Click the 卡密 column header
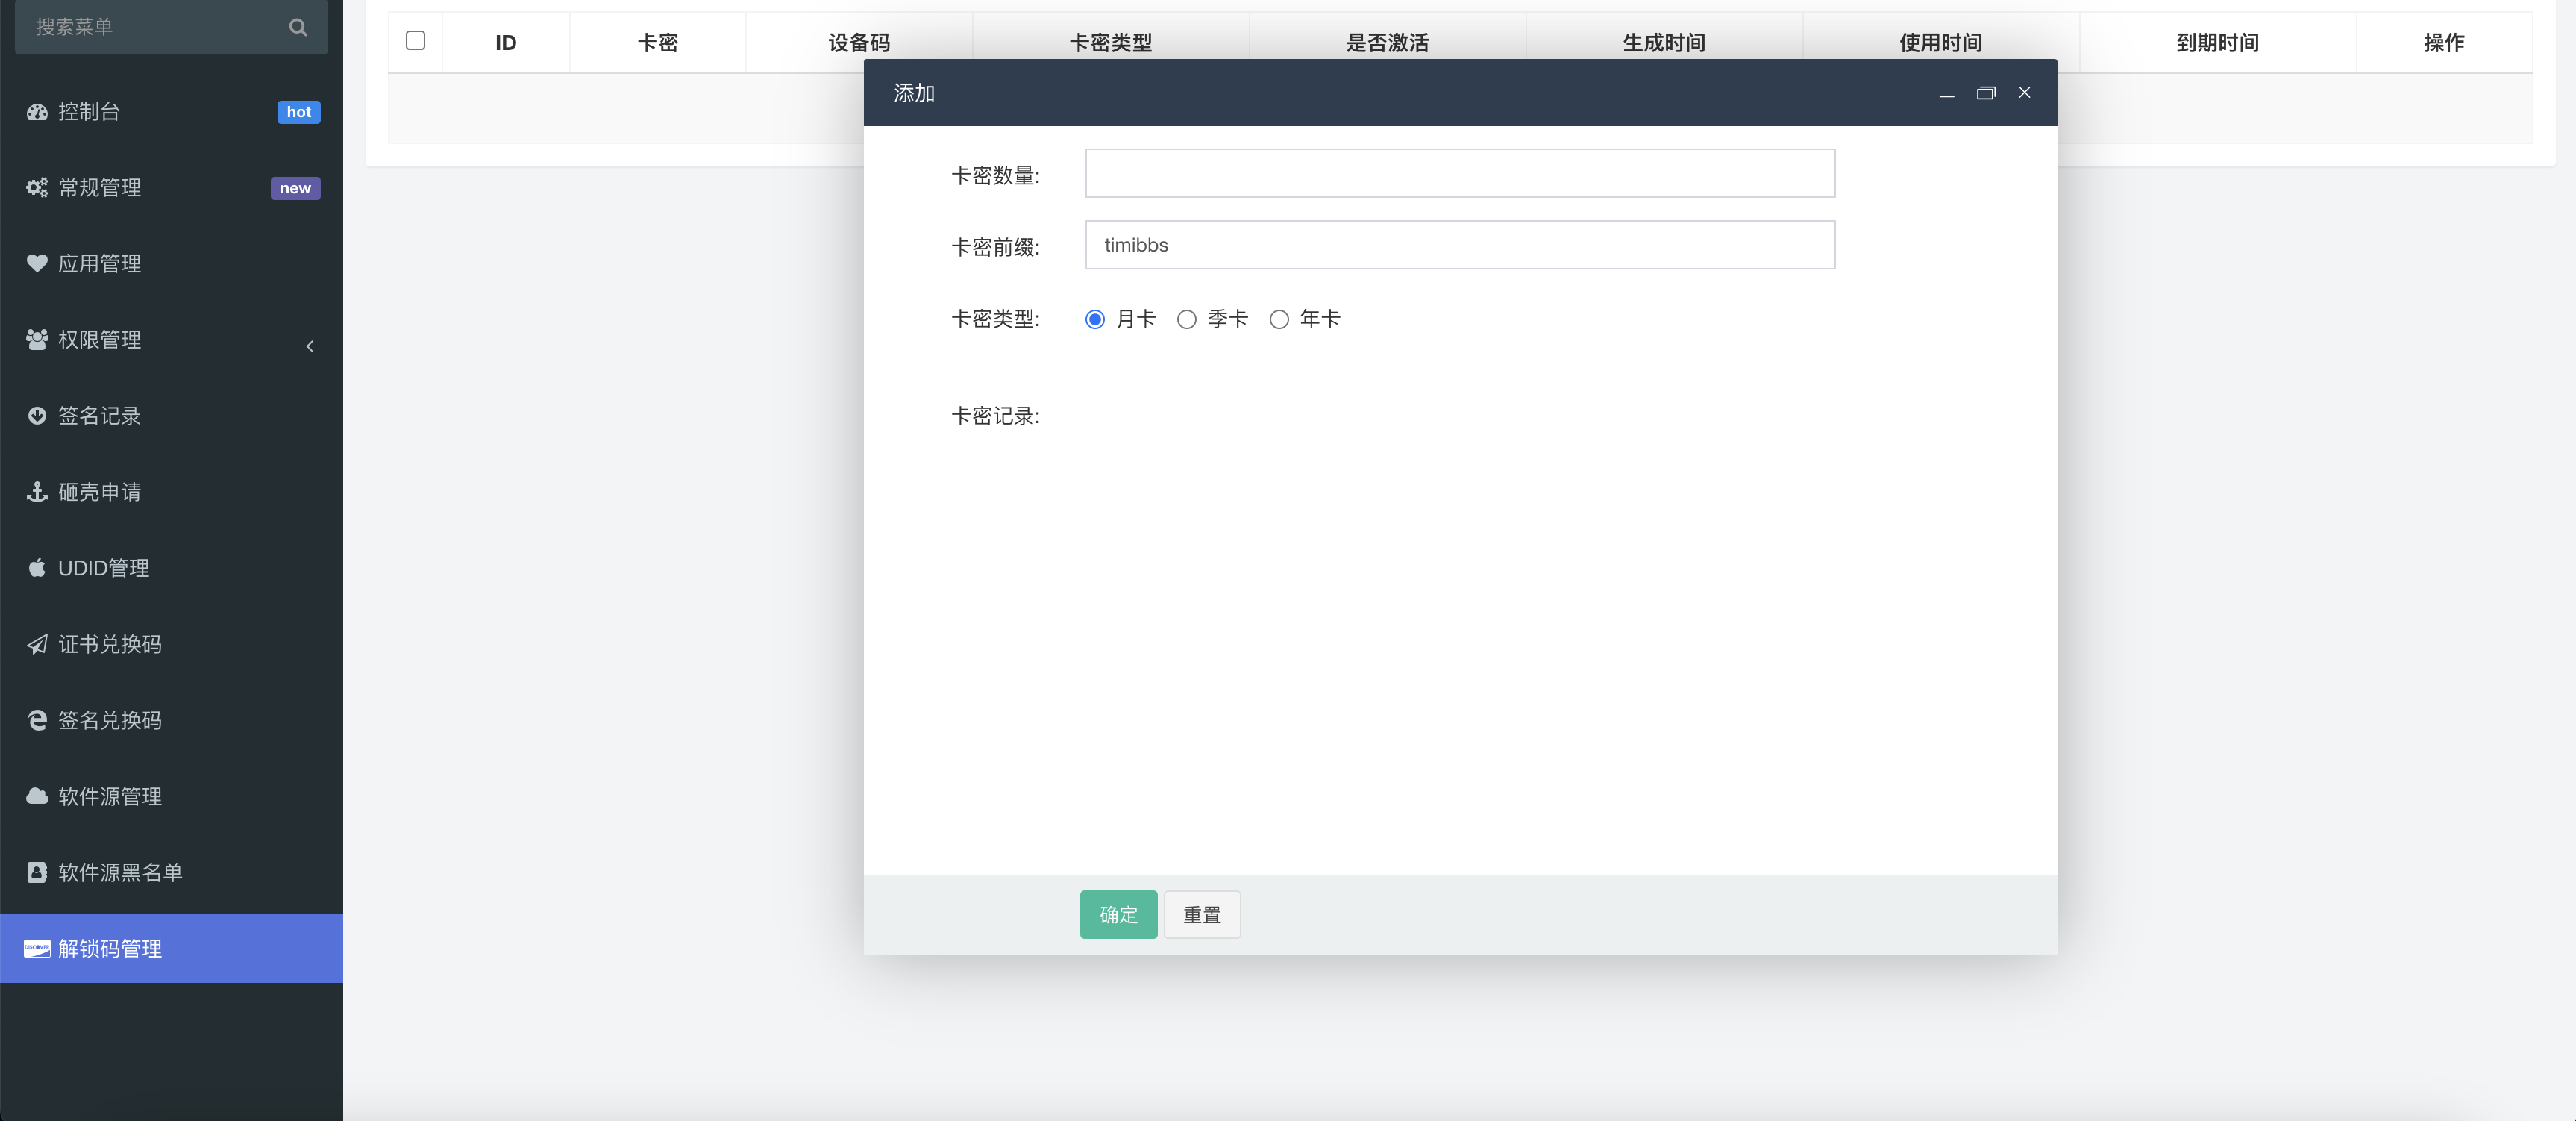 (658, 43)
